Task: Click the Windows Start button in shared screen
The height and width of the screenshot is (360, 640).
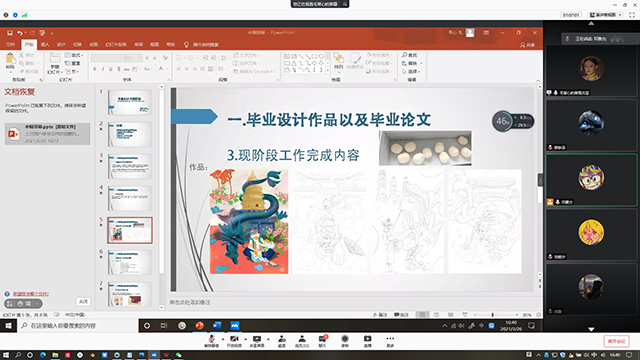Action: (x=8, y=326)
